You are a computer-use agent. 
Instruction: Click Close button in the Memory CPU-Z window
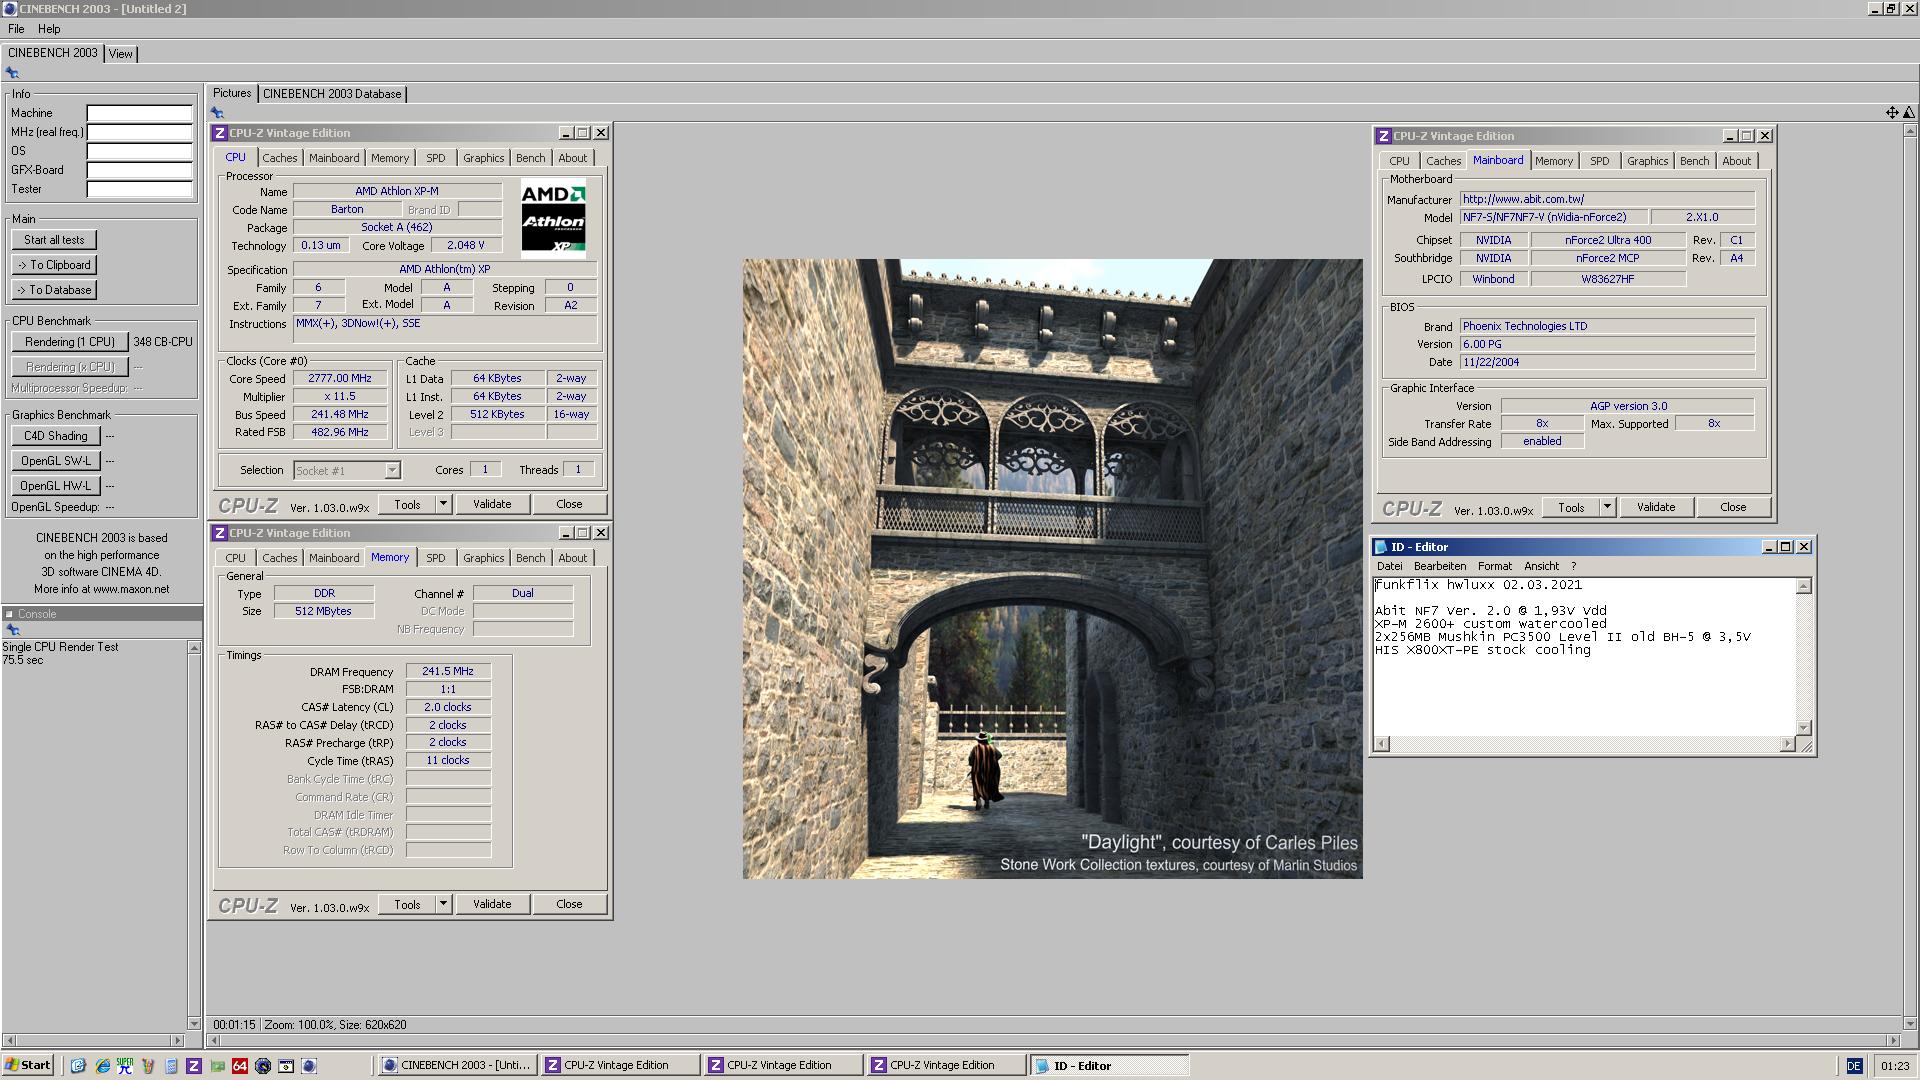(x=569, y=904)
